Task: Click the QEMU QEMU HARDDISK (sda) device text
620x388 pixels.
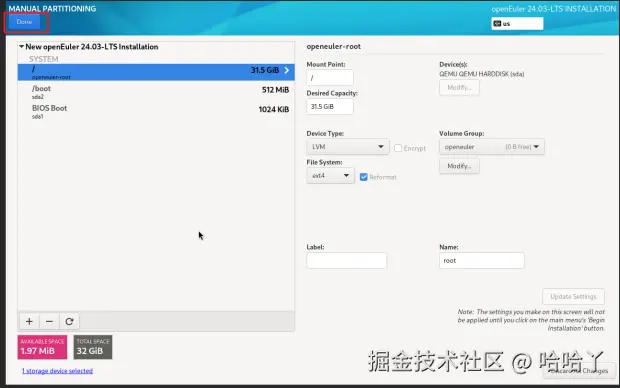Action: [482, 74]
